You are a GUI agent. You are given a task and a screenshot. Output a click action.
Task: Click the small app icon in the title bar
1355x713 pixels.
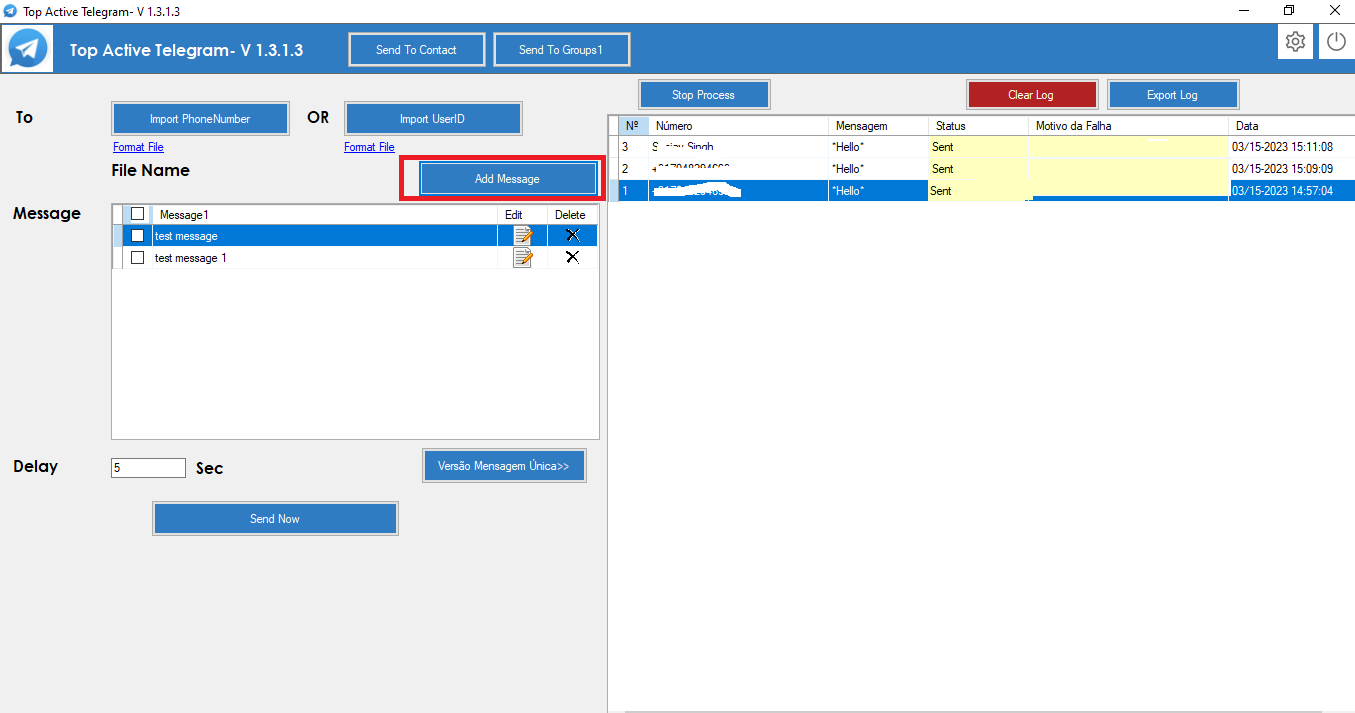point(10,11)
